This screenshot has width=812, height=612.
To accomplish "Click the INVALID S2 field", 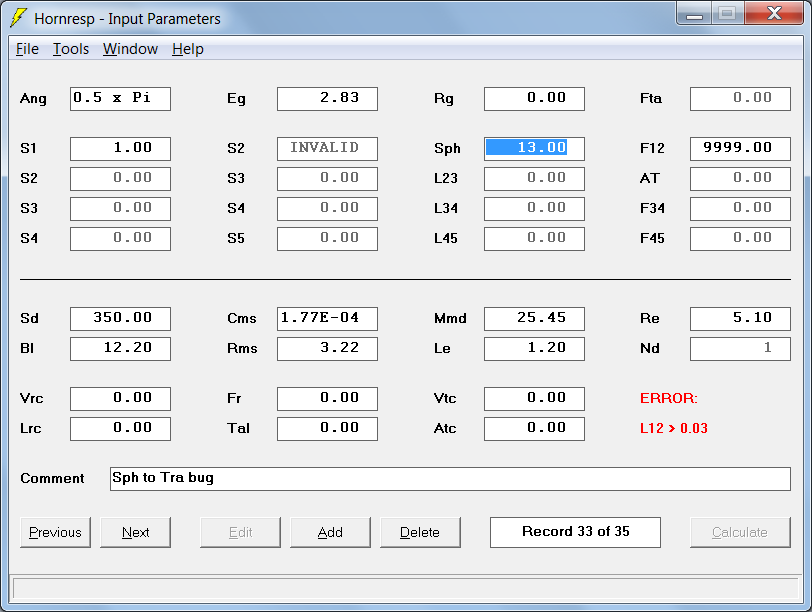I will [x=327, y=149].
